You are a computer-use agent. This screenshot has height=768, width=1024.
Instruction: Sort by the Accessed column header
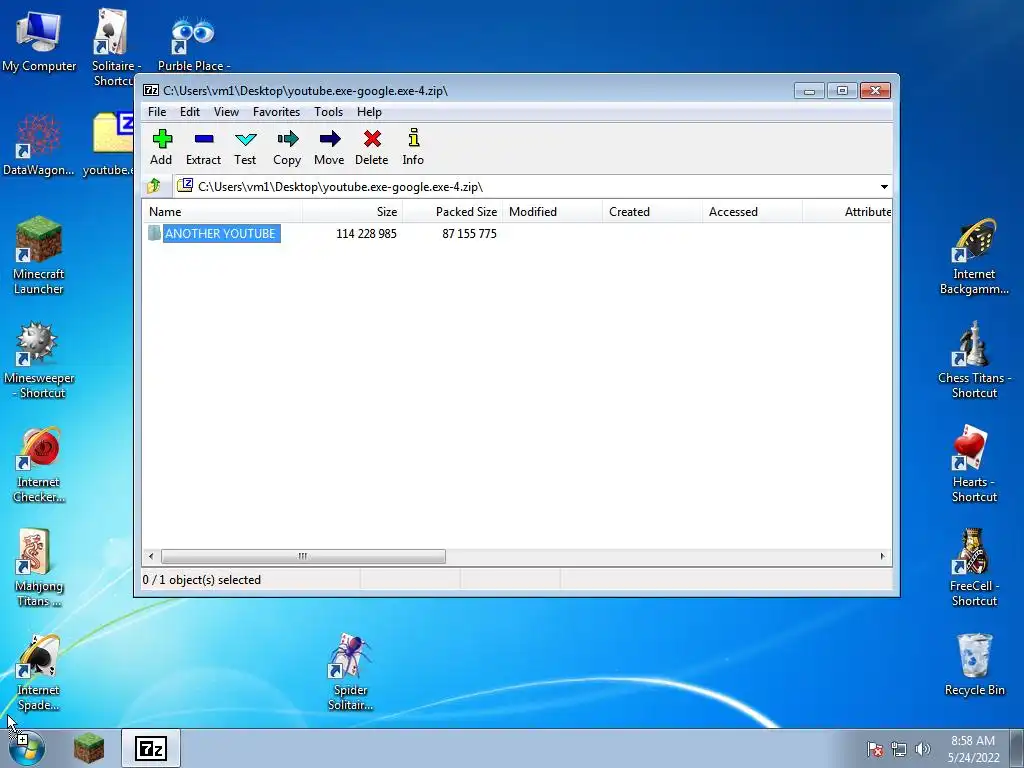pos(752,212)
